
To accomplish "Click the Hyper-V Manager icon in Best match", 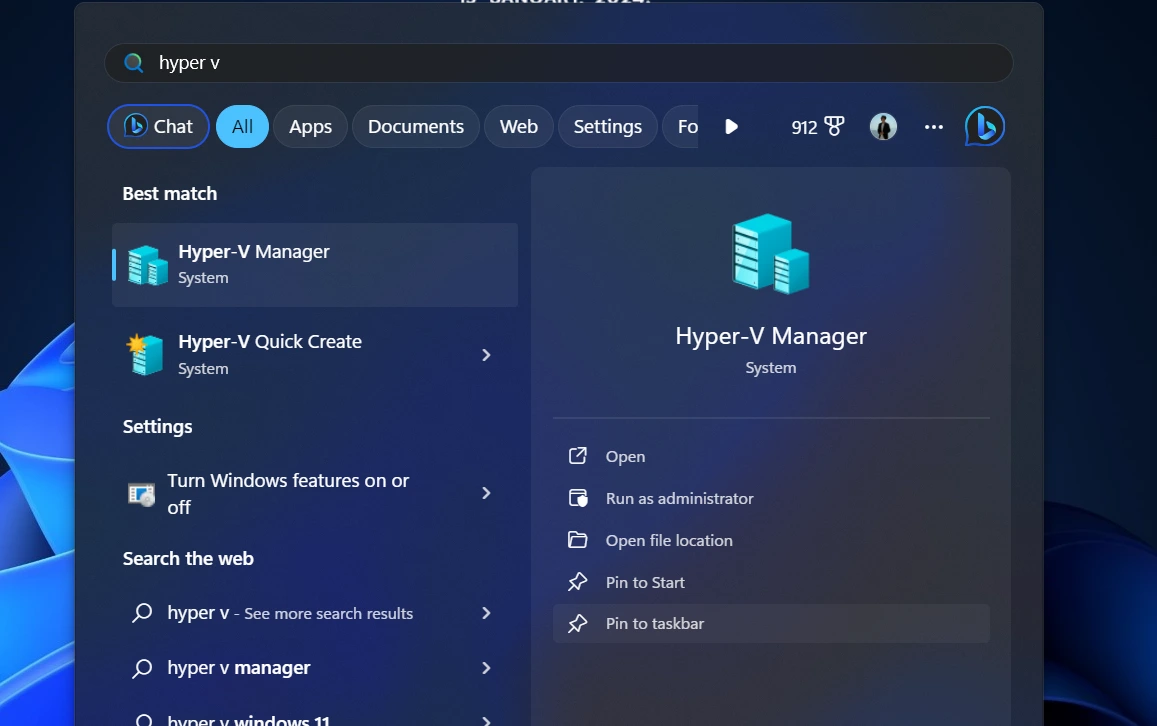I will pyautogui.click(x=147, y=265).
